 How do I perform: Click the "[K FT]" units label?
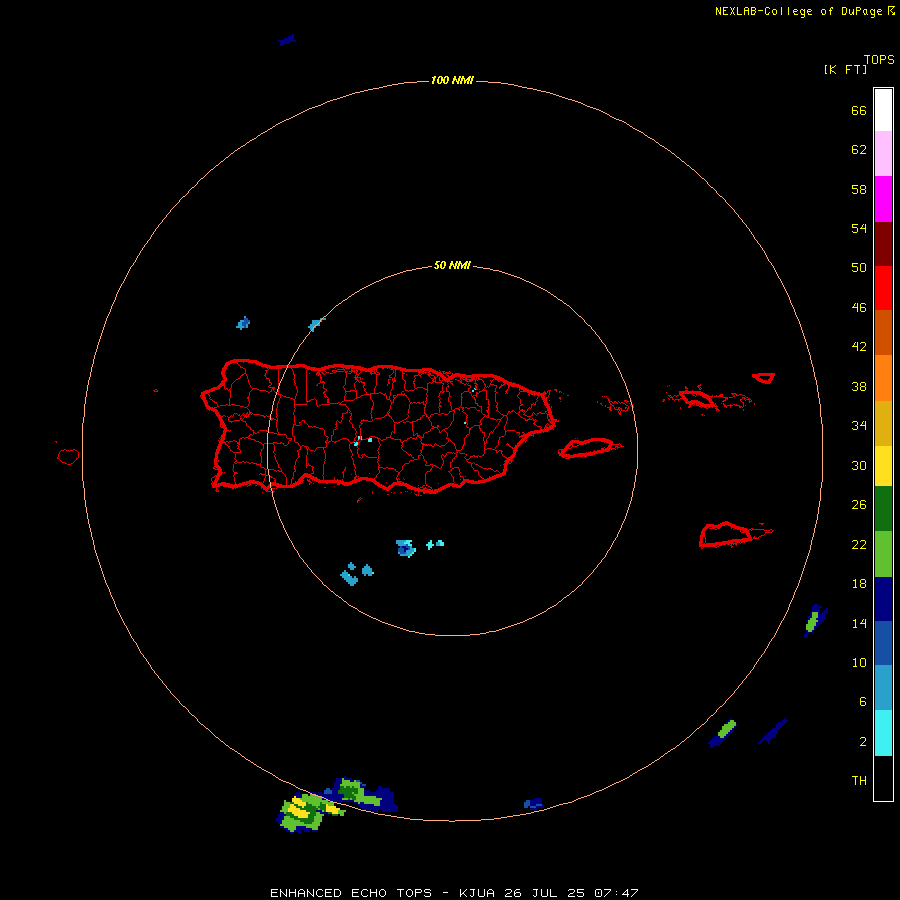(845, 69)
